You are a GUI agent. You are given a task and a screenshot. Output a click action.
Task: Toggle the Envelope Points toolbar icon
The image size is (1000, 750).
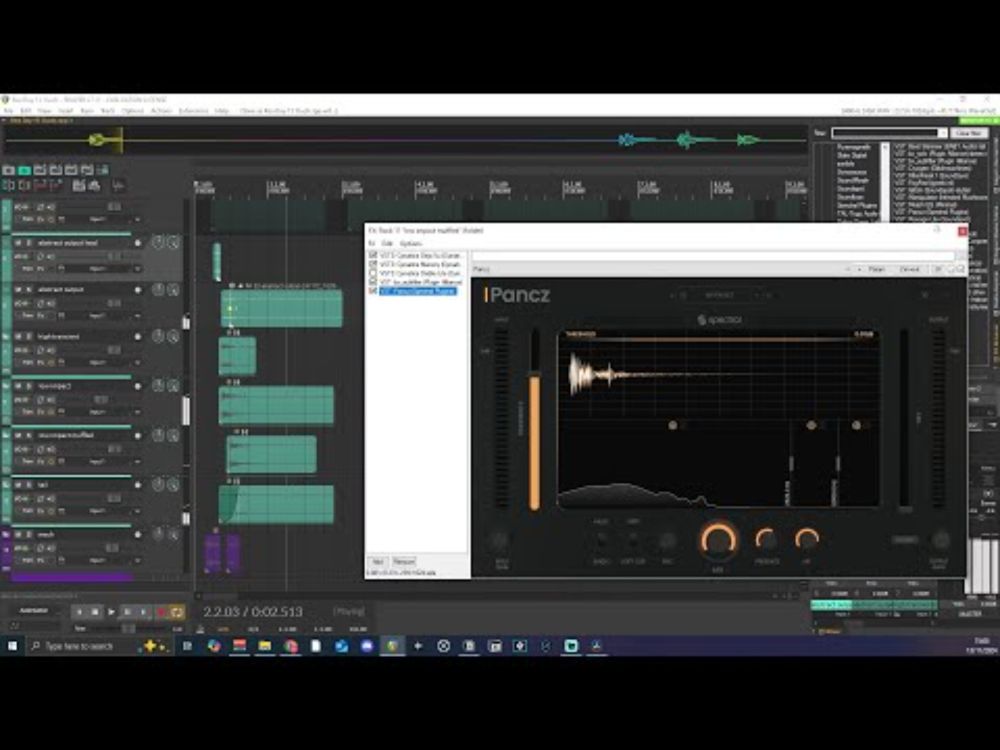click(x=55, y=186)
